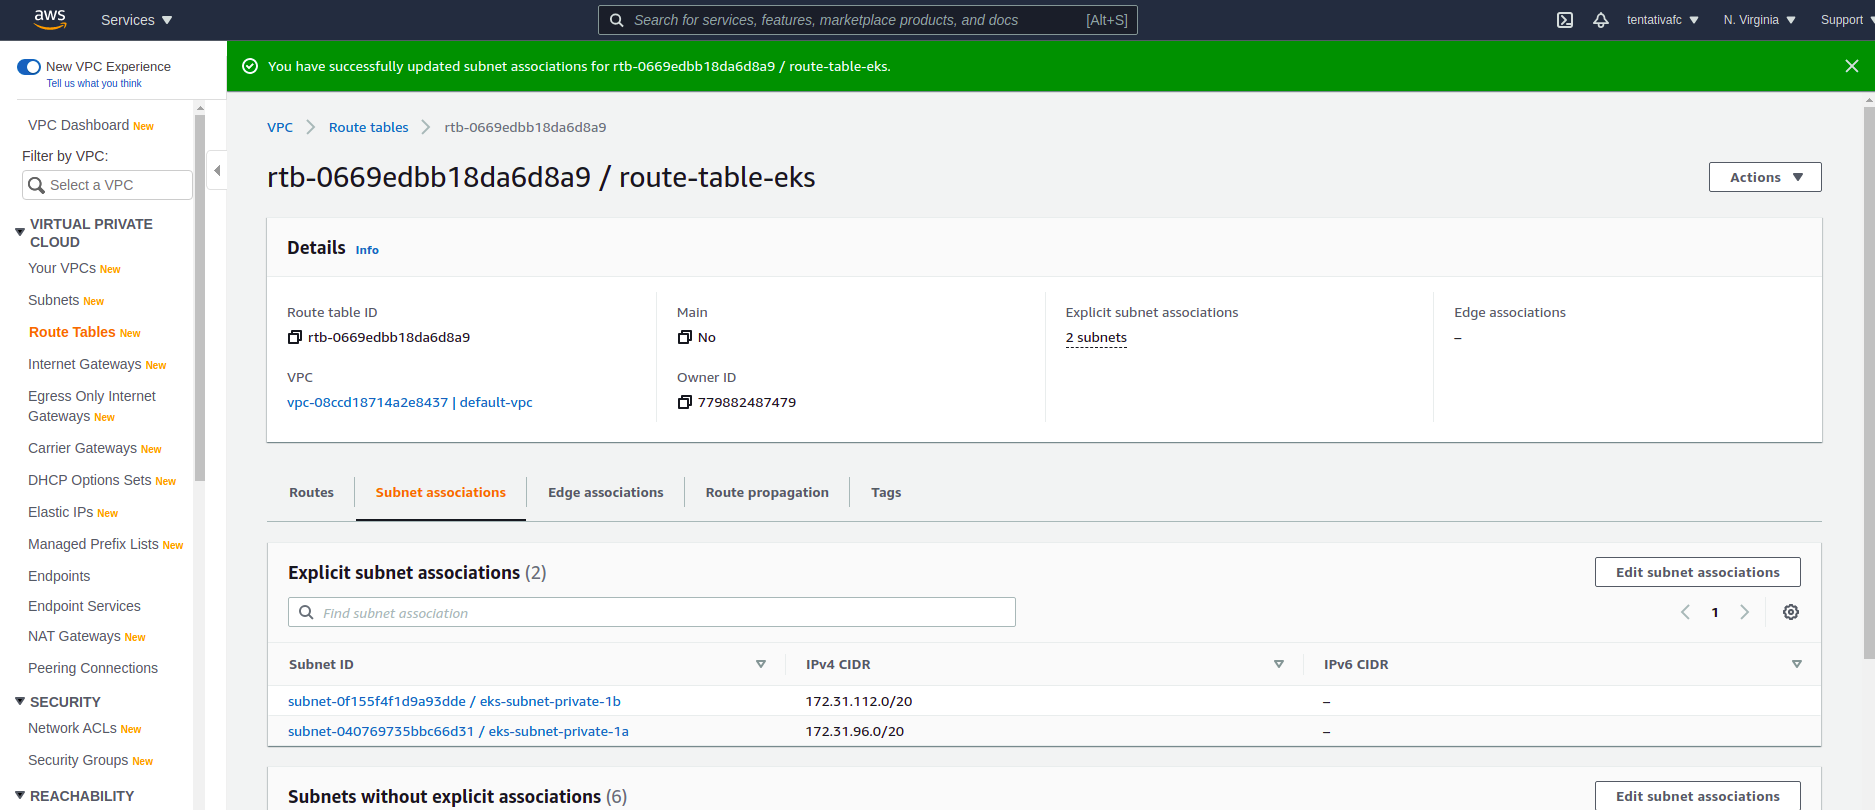Viewport: 1875px width, 810px height.
Task: Click the Select a VPC filter field
Action: (x=107, y=185)
